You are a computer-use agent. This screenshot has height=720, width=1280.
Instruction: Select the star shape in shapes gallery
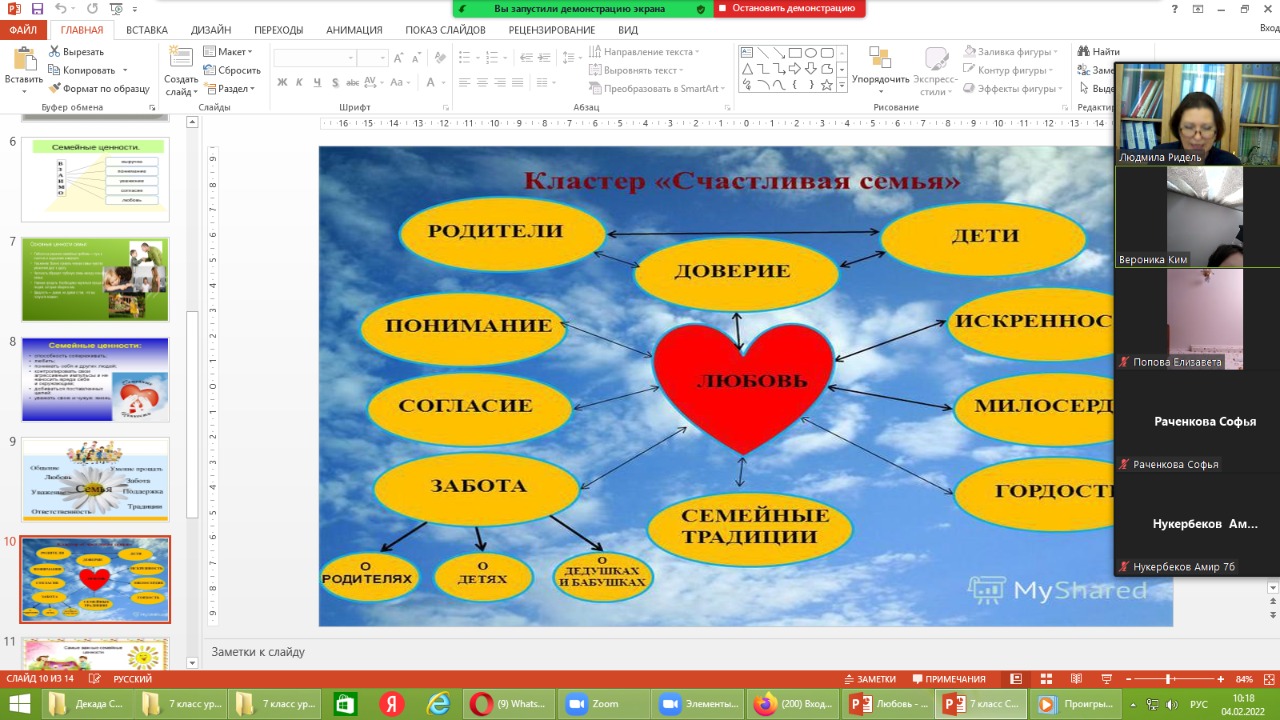[827, 86]
